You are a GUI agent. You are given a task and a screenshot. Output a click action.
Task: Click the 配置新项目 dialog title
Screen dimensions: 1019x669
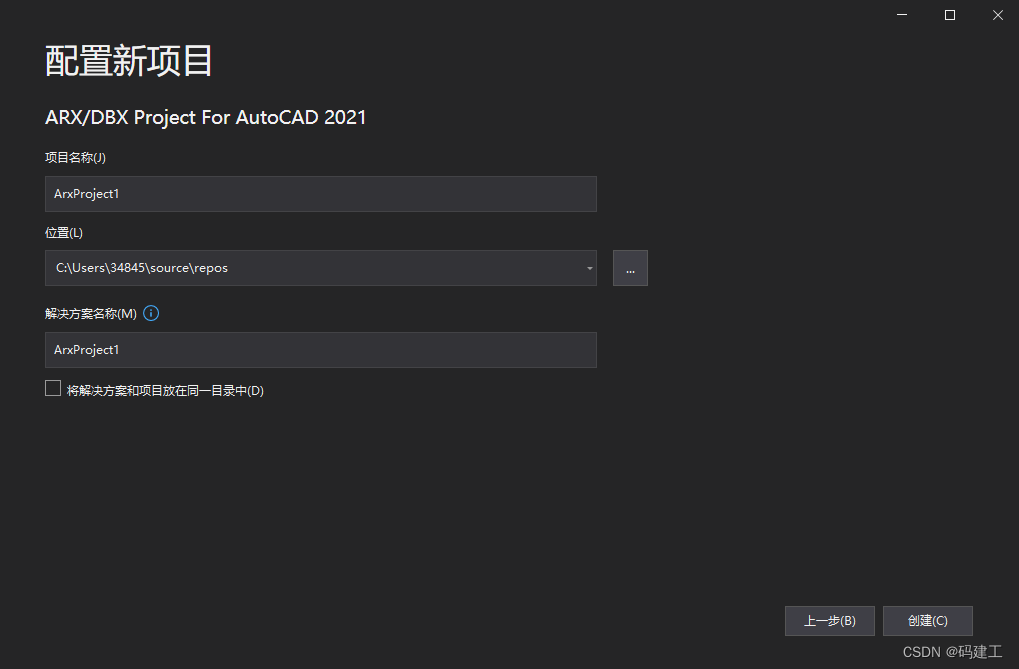pyautogui.click(x=128, y=61)
